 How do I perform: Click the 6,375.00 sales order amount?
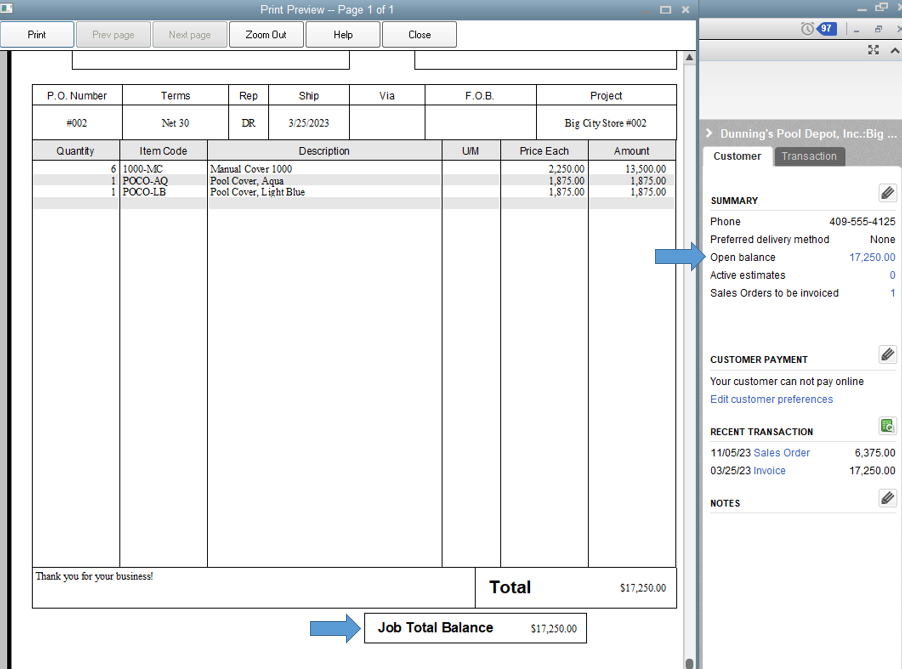[x=874, y=453]
